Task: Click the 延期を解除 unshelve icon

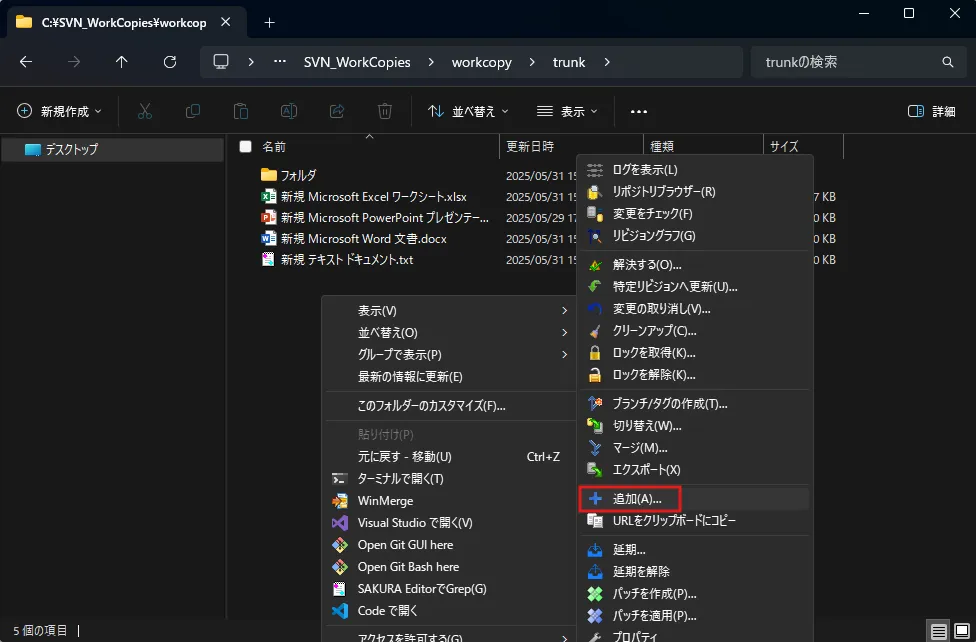Action: pyautogui.click(x=595, y=572)
